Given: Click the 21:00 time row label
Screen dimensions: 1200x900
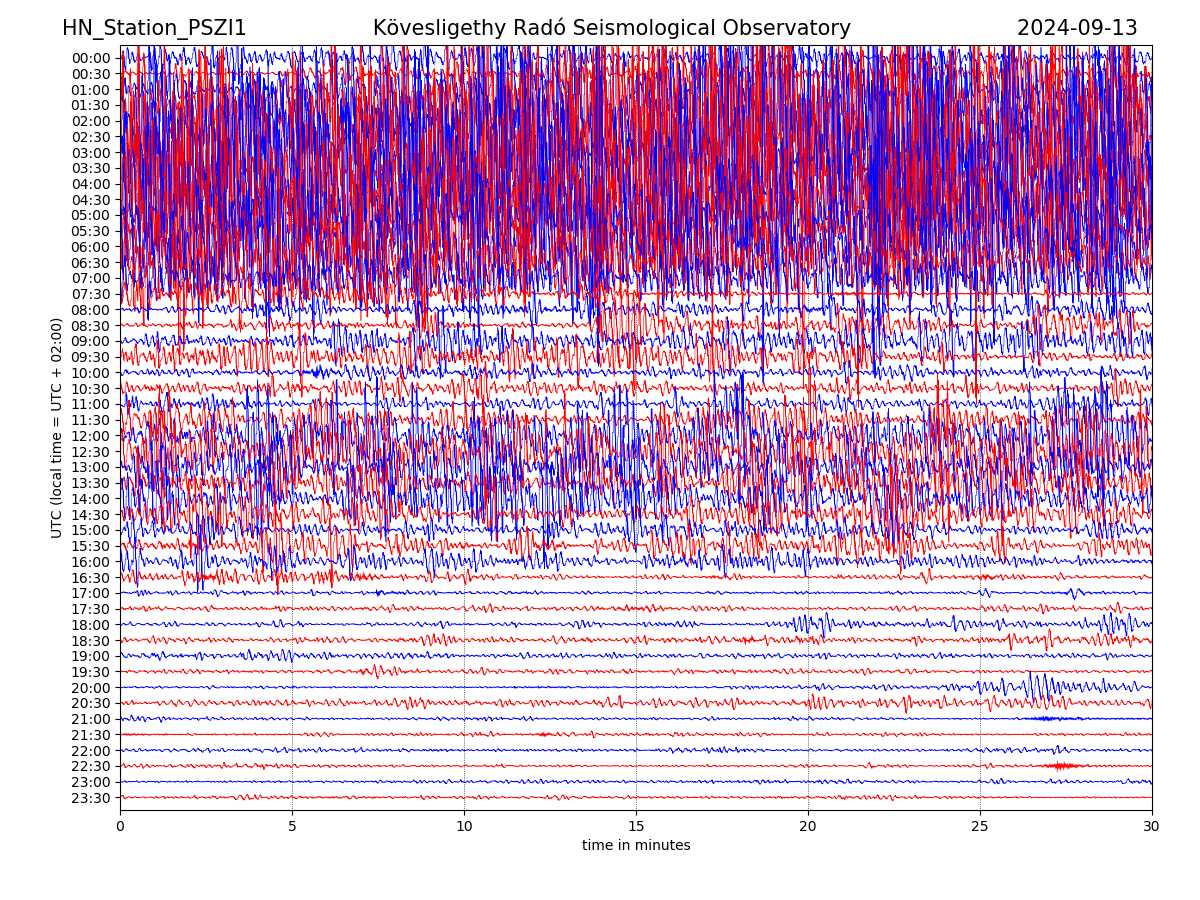Looking at the screenshot, I should [90, 719].
